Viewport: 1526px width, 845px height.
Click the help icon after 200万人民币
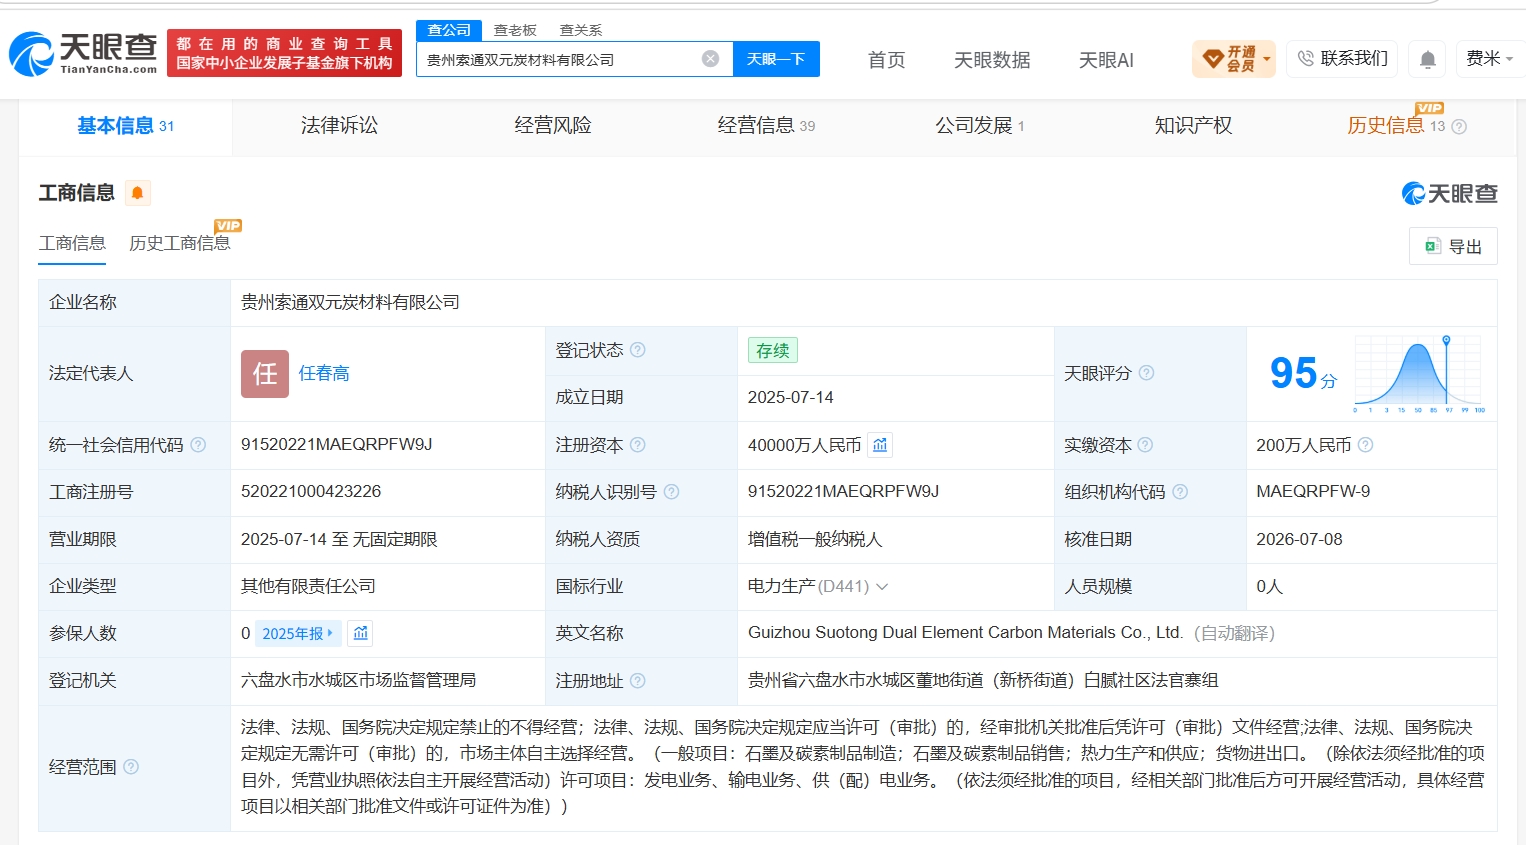(1366, 445)
